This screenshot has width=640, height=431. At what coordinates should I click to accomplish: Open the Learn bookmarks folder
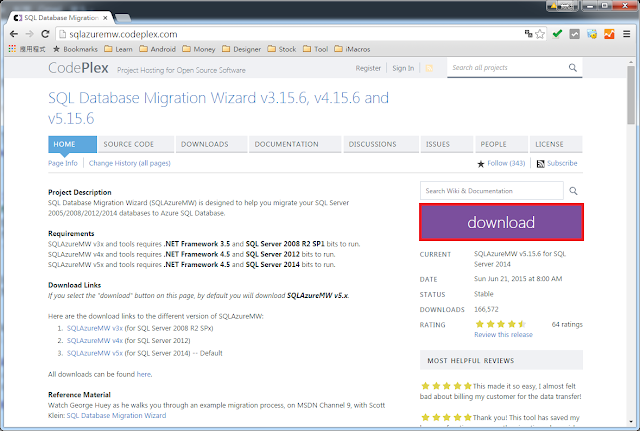coord(118,49)
